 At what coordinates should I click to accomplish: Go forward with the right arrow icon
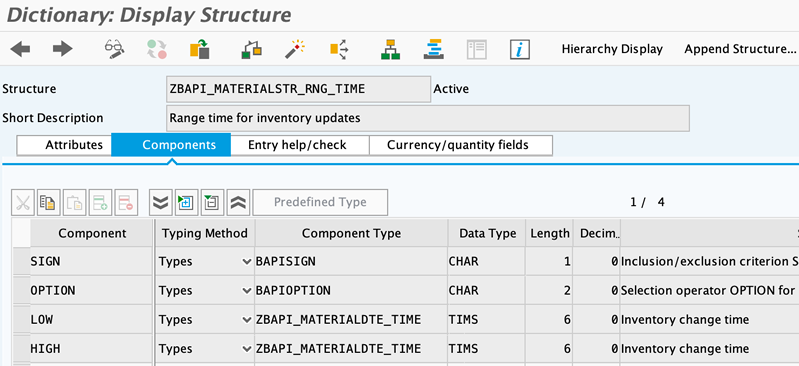(63, 49)
